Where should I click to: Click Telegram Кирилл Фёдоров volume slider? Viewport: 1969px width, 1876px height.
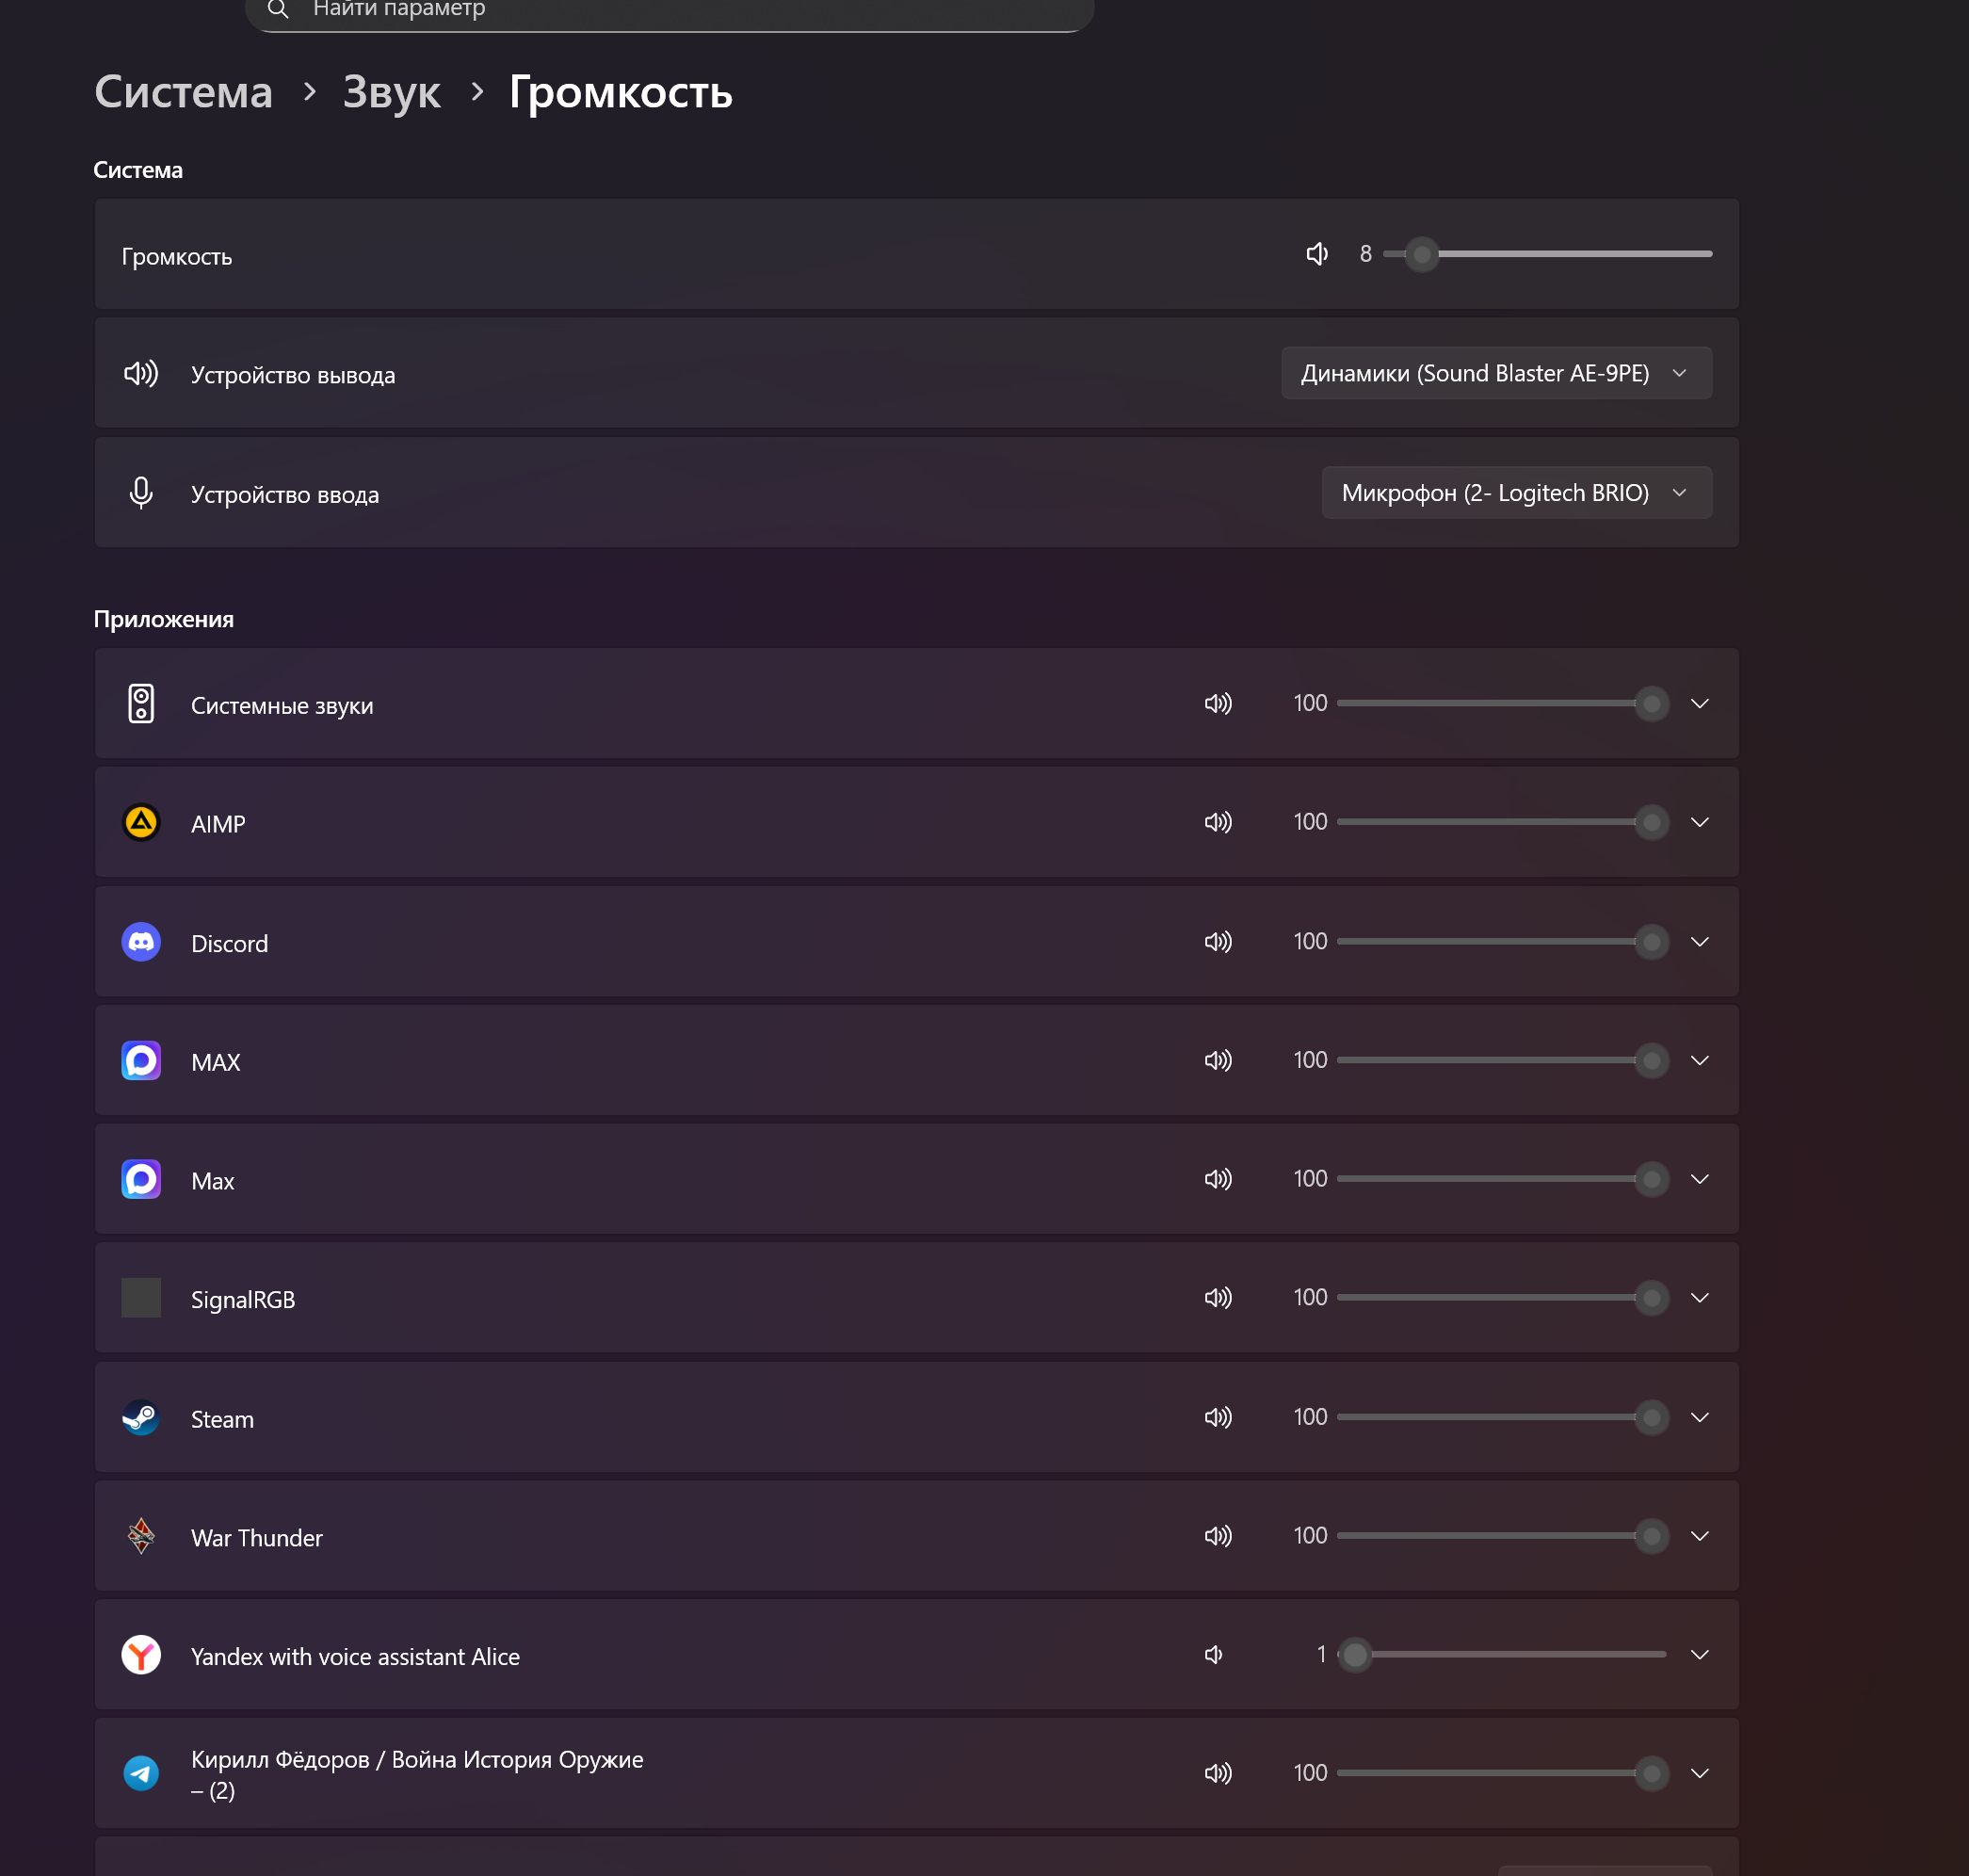coord(1502,1773)
